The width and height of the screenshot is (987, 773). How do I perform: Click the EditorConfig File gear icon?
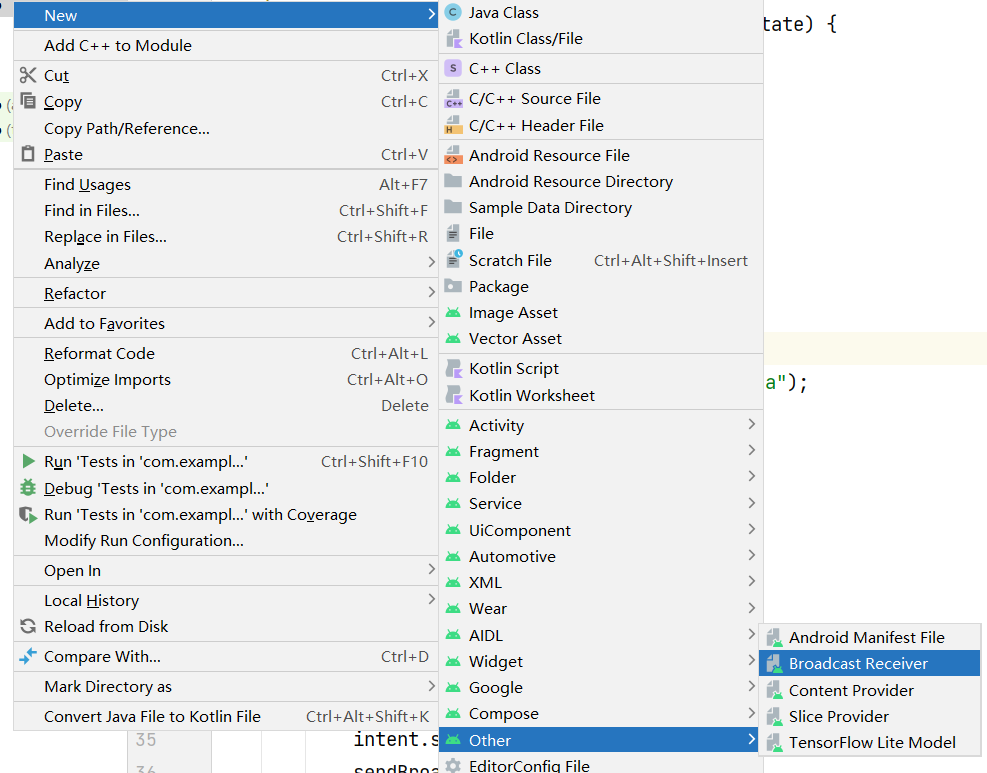(453, 765)
